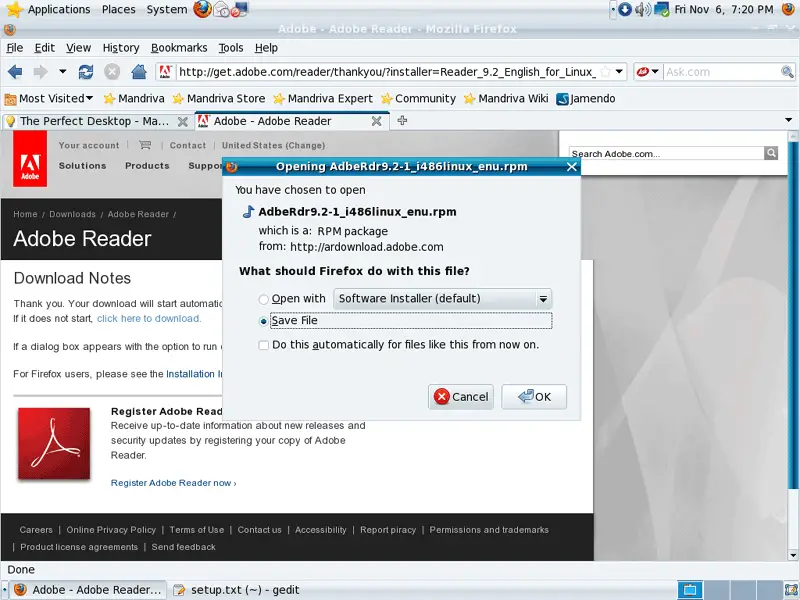Click the Mandriva Store bookmark
Image resolution: width=800 pixels, height=600 pixels.
[x=219, y=98]
